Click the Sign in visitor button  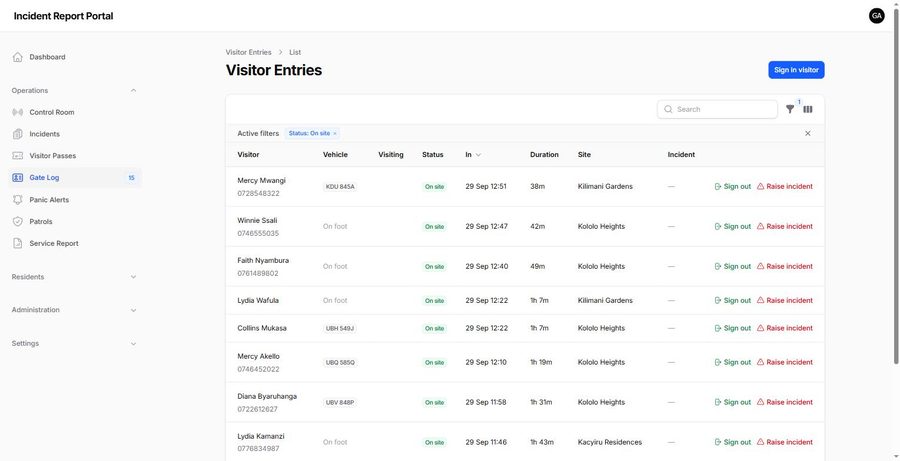[x=796, y=70]
